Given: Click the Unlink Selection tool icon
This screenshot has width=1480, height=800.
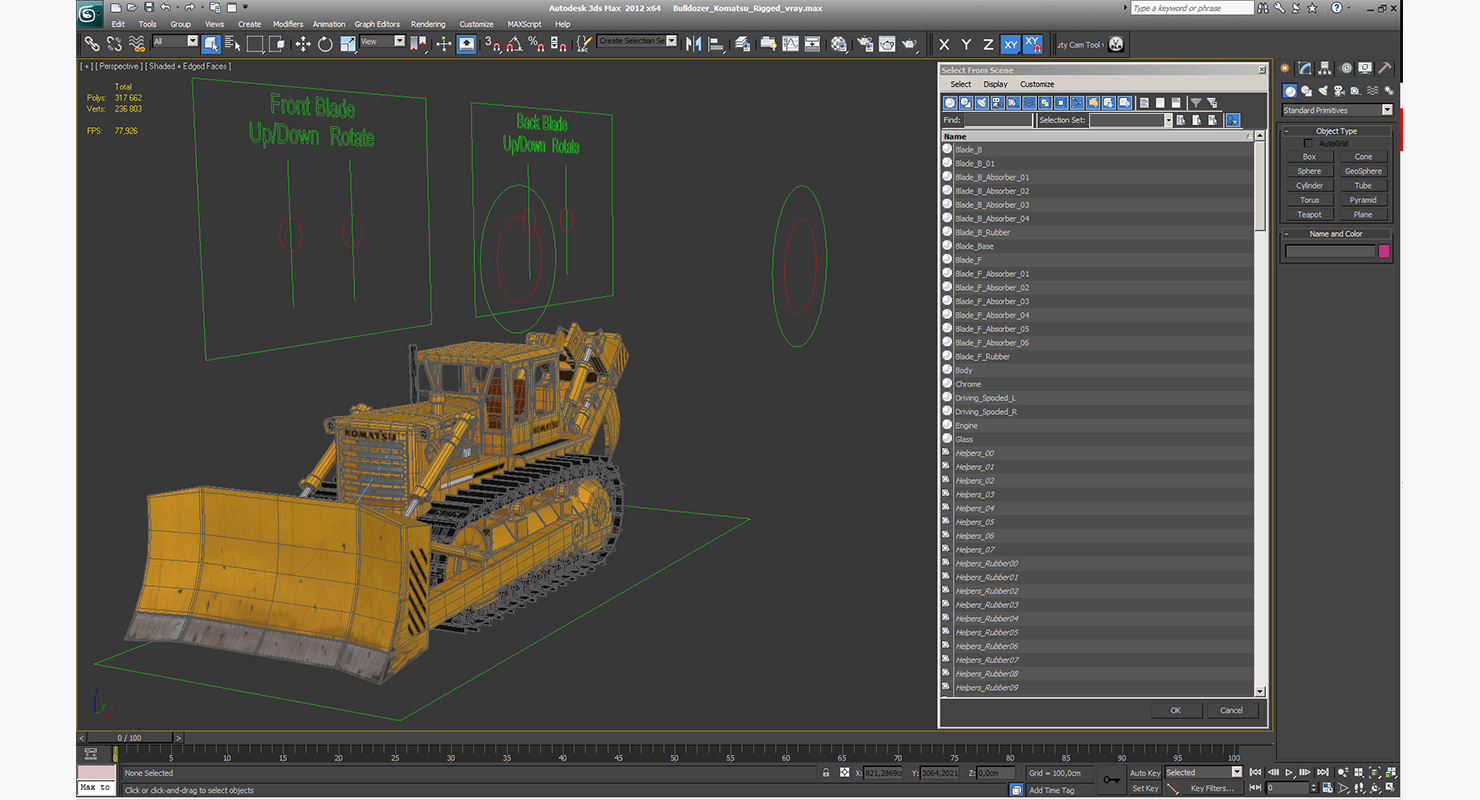Looking at the screenshot, I should click(114, 44).
